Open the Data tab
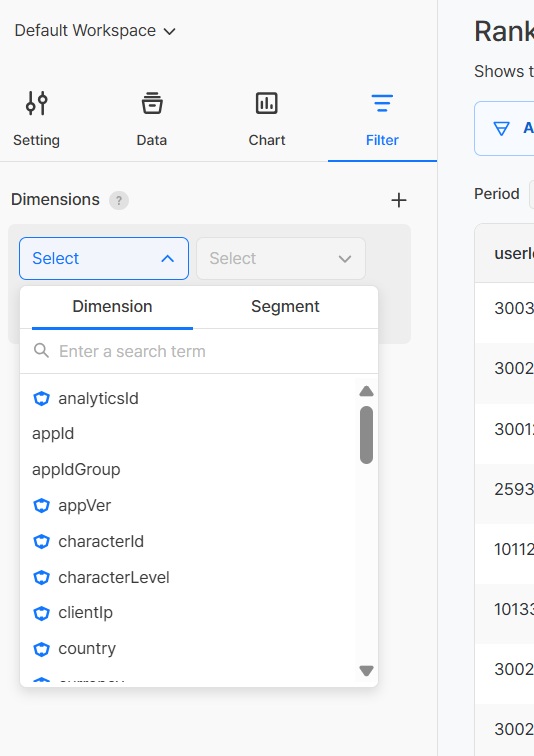534x756 pixels. pos(152,119)
